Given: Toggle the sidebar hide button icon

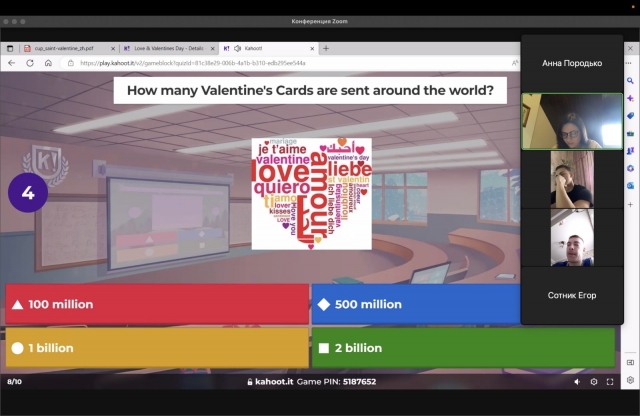Looking at the screenshot, I should 630,363.
